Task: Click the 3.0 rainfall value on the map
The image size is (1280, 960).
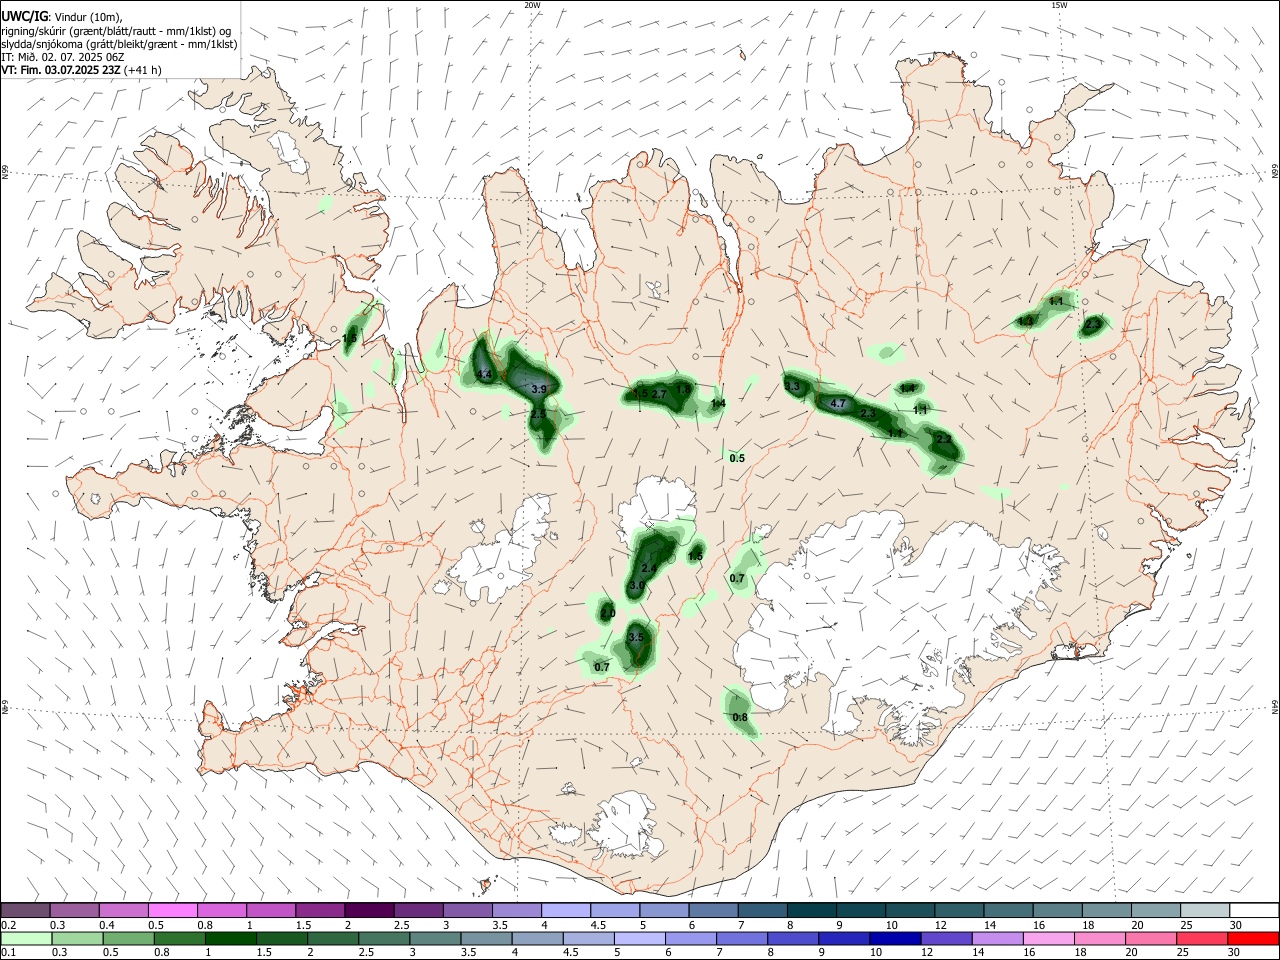Action: pyautogui.click(x=637, y=585)
